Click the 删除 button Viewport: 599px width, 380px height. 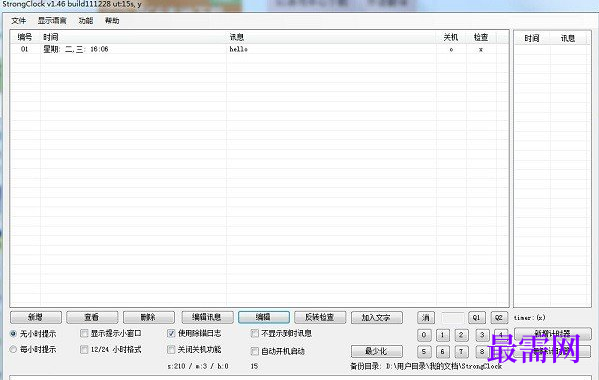(148, 317)
